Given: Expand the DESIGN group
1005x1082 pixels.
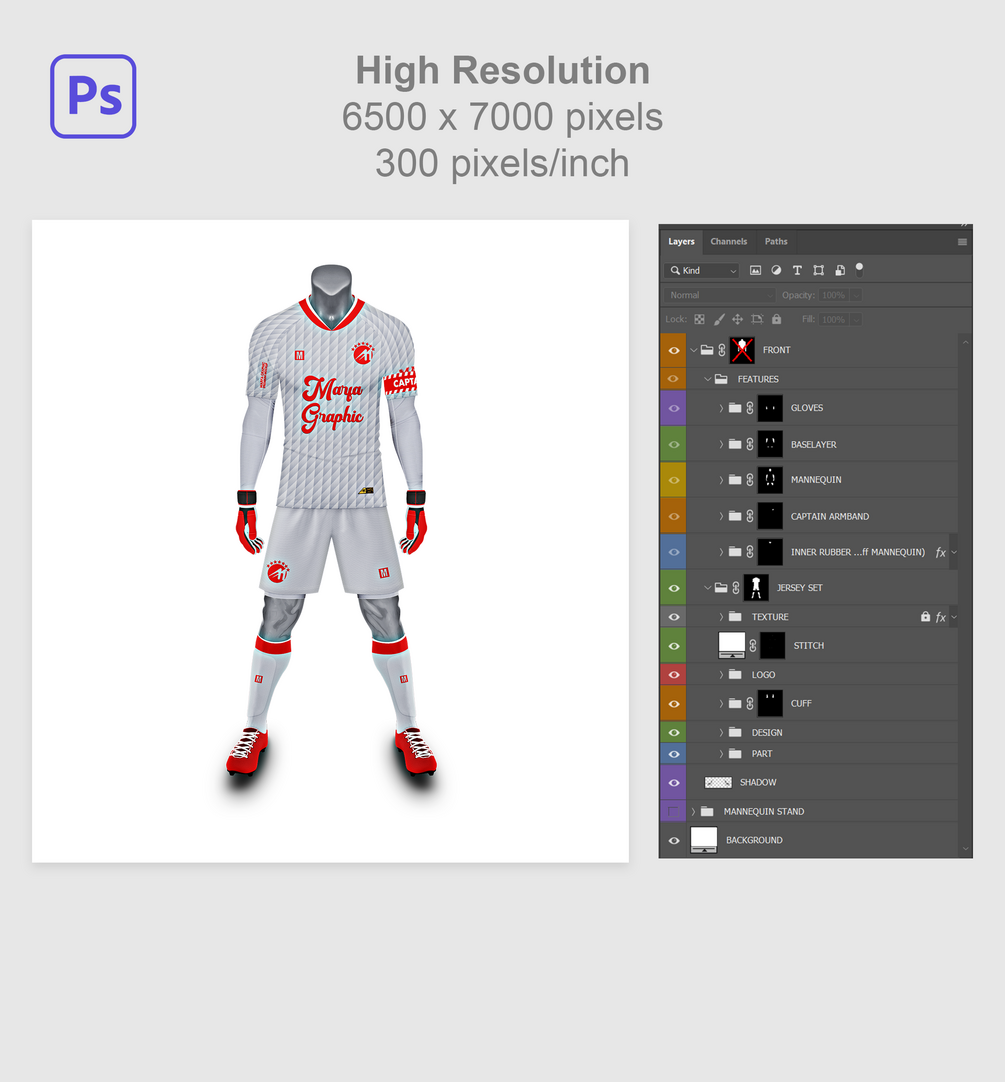Looking at the screenshot, I should tap(721, 733).
